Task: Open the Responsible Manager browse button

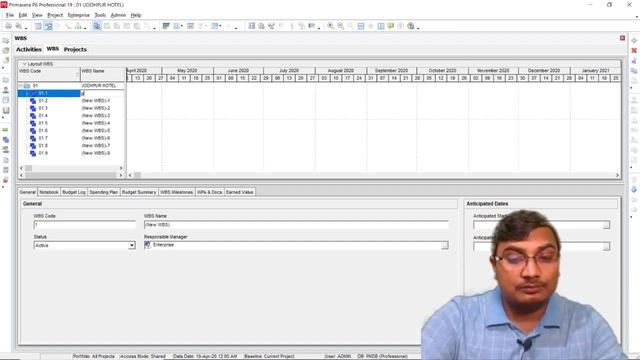Action: coord(444,245)
